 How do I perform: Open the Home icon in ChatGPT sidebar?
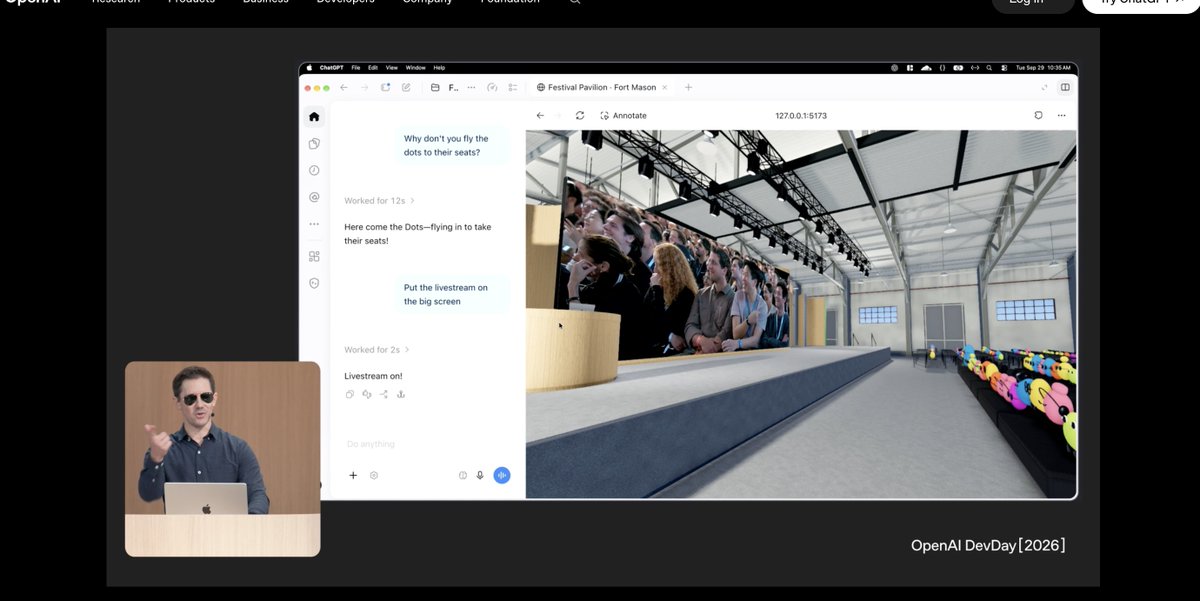click(x=314, y=117)
